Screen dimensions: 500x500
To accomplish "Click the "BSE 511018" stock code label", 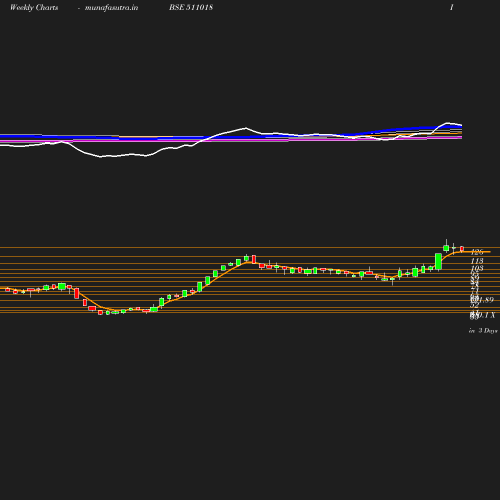I will 191,7.
